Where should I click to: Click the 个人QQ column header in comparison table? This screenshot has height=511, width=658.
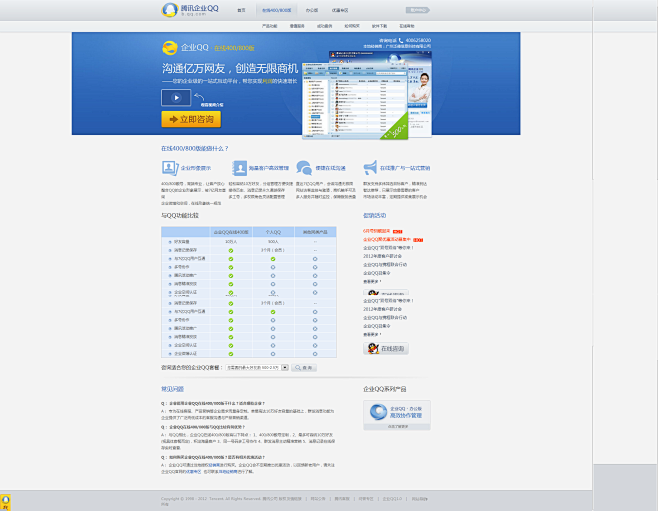273,232
